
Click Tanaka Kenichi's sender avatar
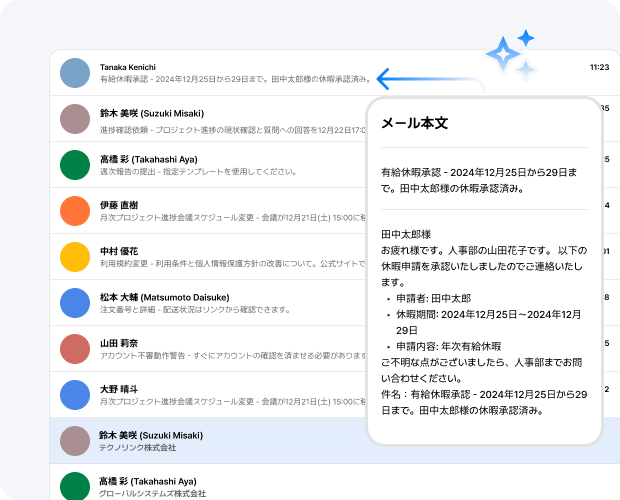point(75,73)
